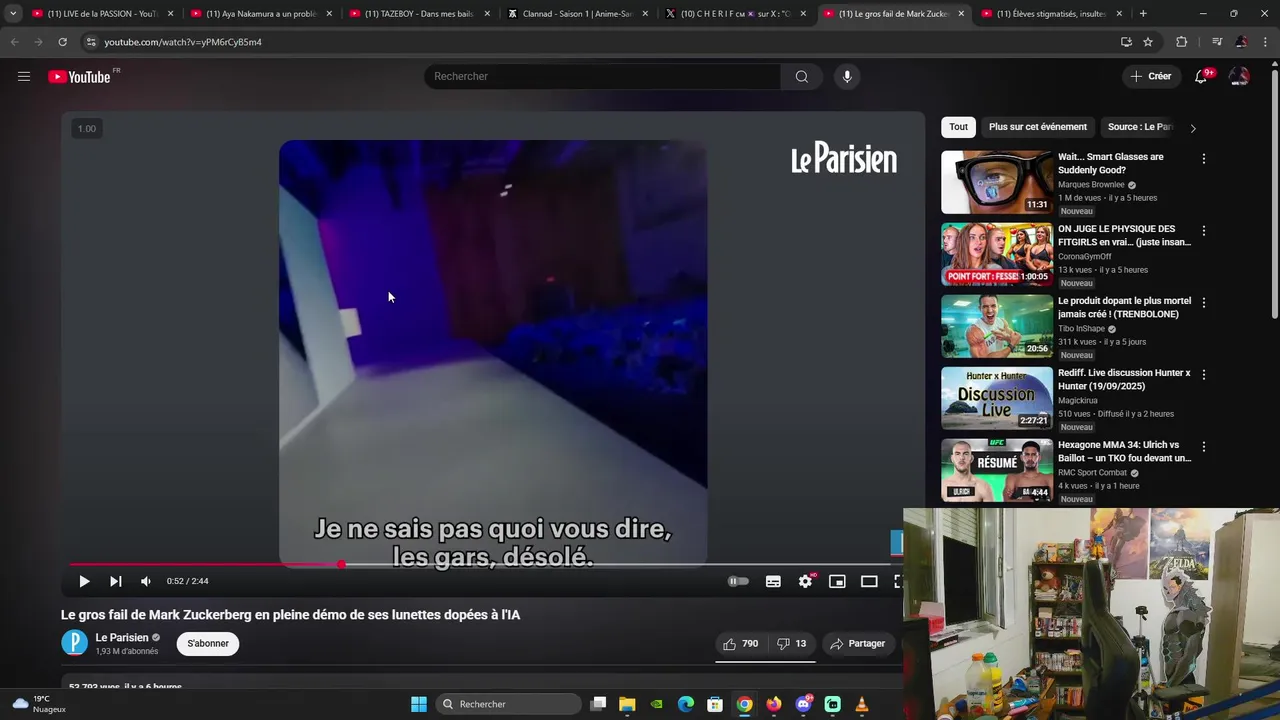
Task: Open the YouTube hamburger guide menu
Action: pyautogui.click(x=24, y=76)
